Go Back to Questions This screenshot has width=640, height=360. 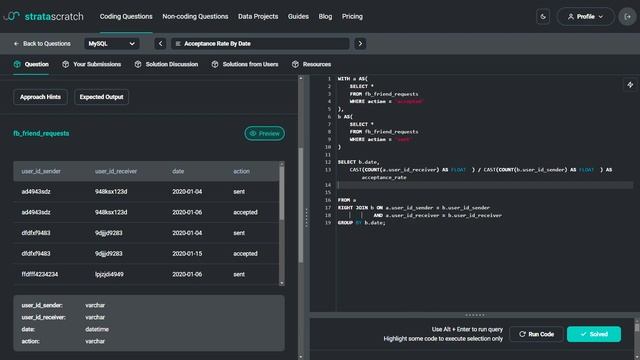pos(42,44)
